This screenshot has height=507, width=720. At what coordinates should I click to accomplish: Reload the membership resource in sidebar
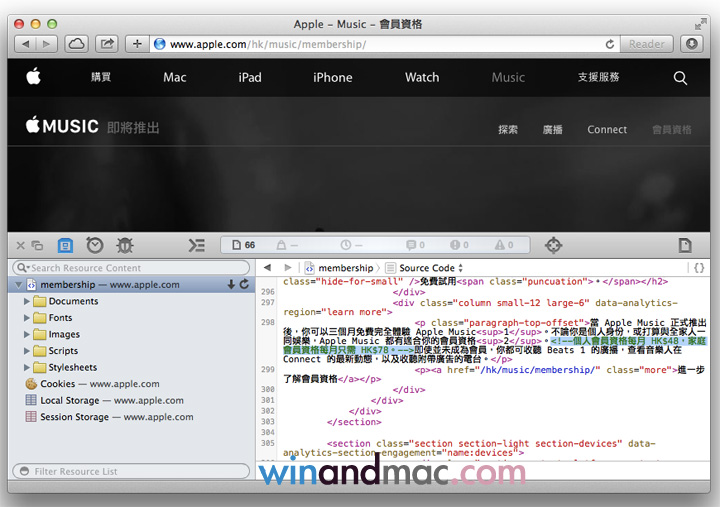pos(244,285)
